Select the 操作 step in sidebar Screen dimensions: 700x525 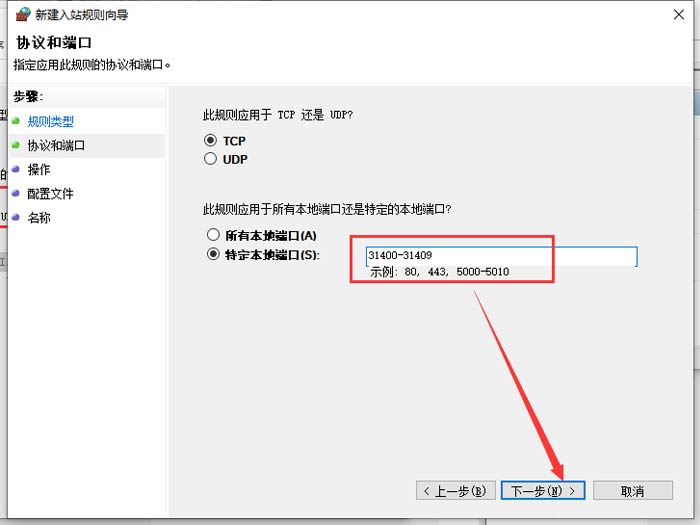(x=39, y=170)
